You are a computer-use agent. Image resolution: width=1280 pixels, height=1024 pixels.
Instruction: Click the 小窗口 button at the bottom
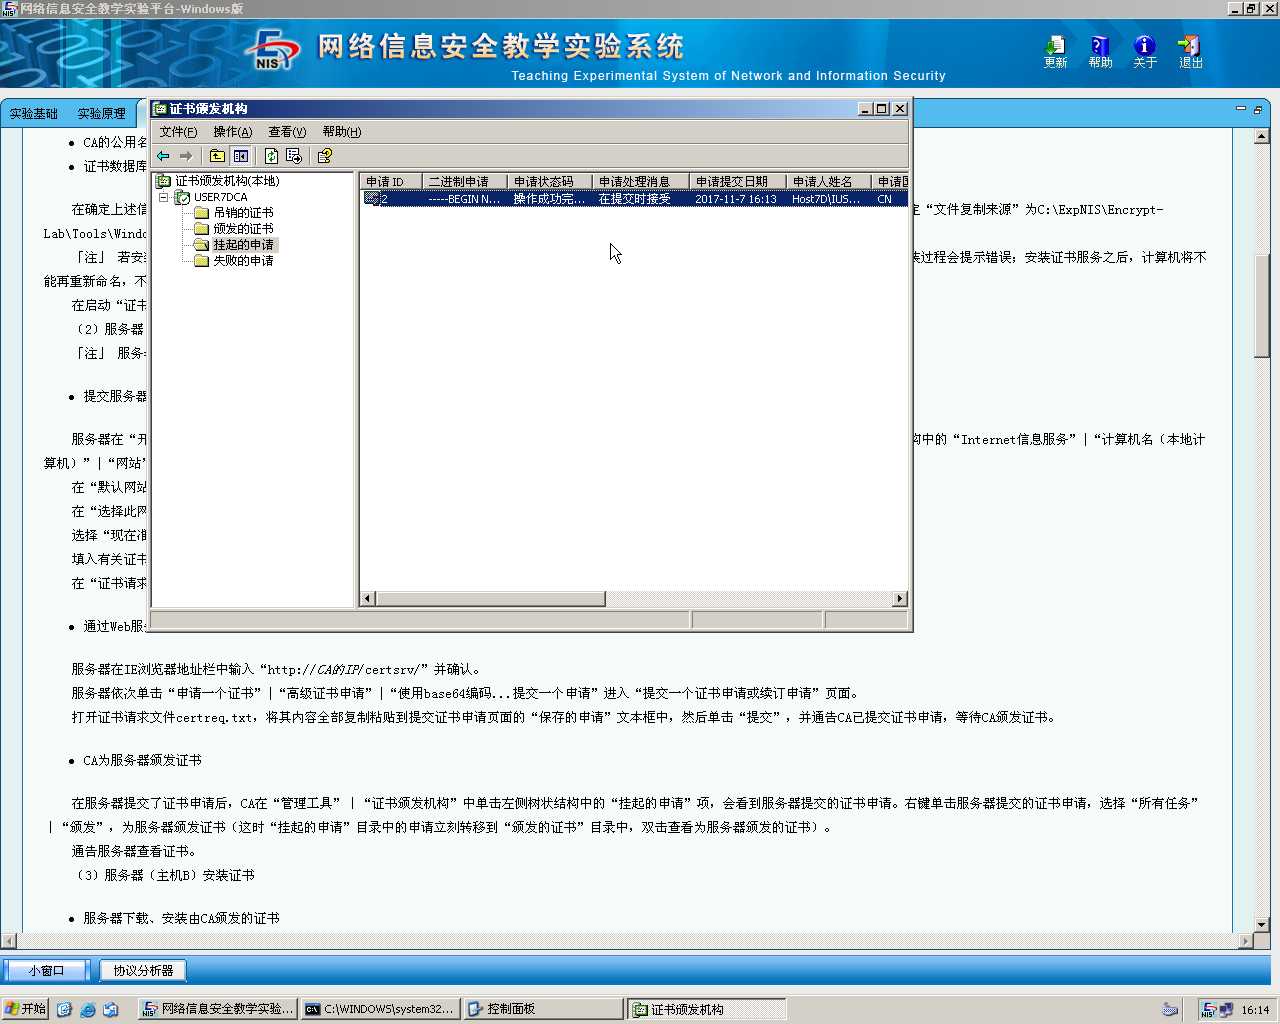[x=46, y=970]
